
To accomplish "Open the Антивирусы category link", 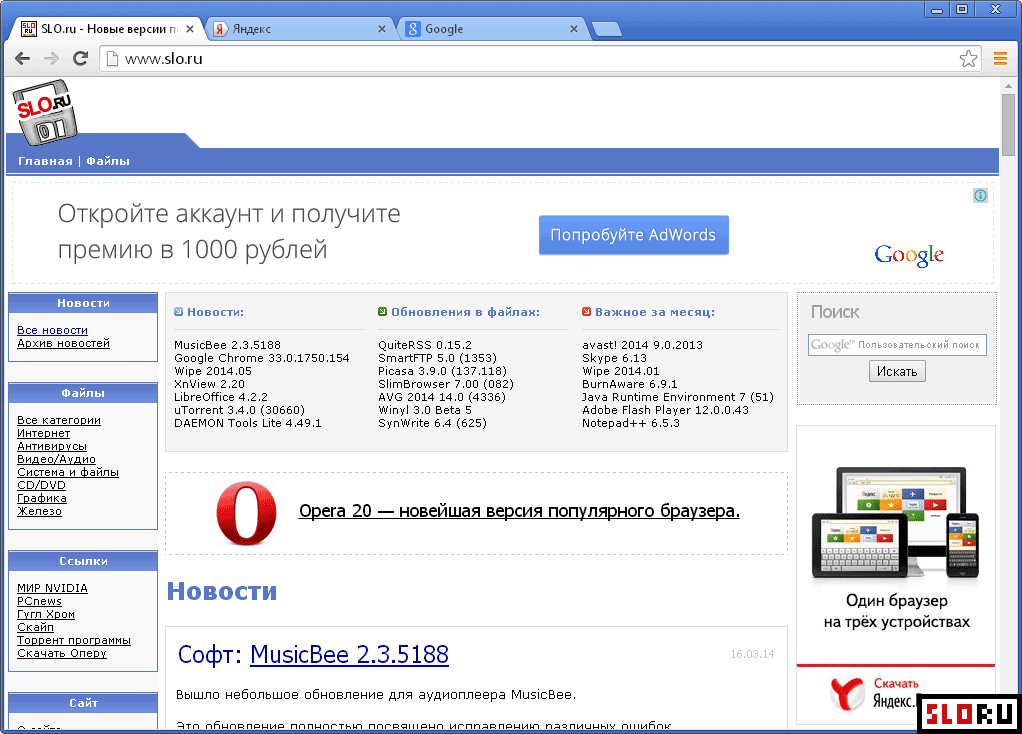I will tap(51, 447).
